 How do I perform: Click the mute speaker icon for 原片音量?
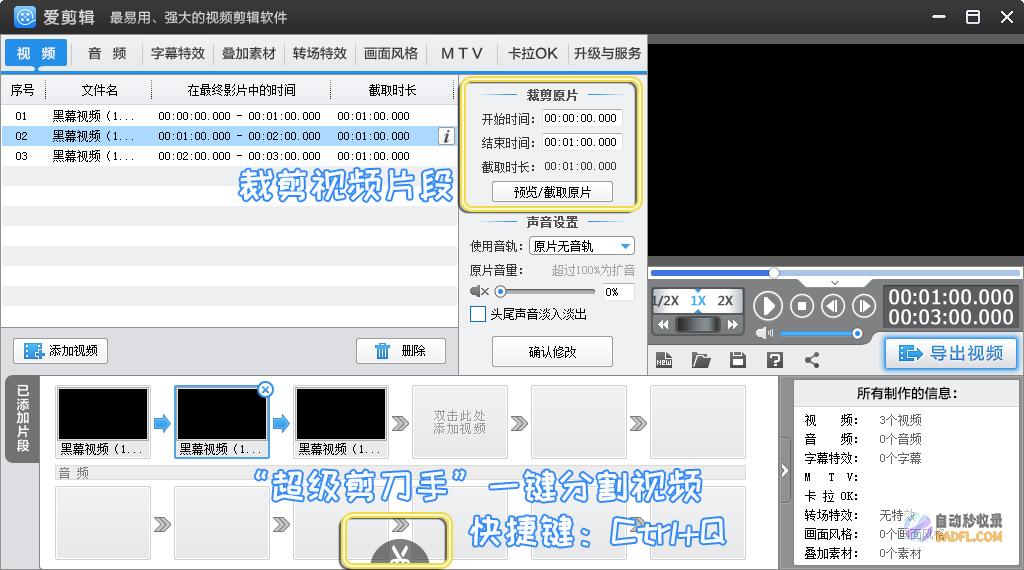coord(479,291)
